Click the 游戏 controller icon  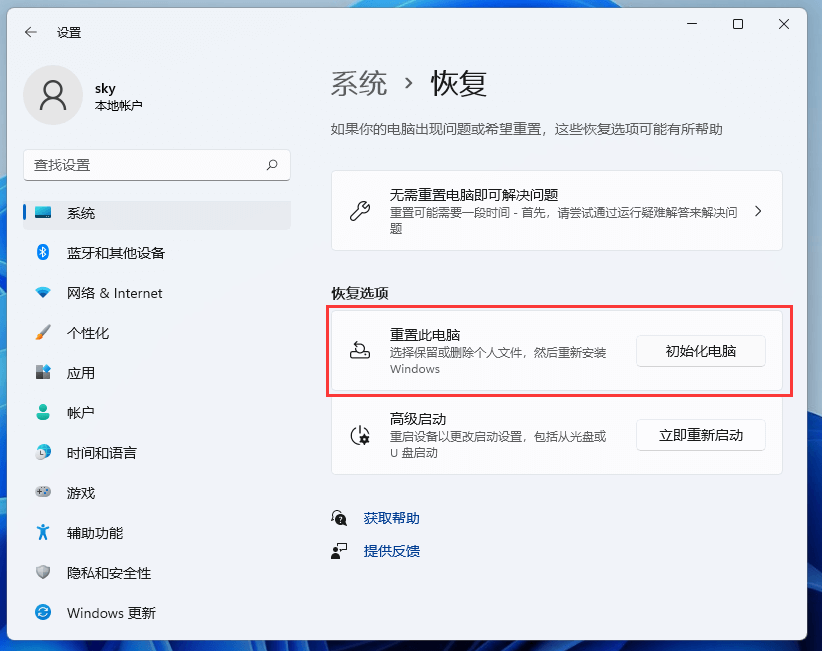(x=42, y=493)
